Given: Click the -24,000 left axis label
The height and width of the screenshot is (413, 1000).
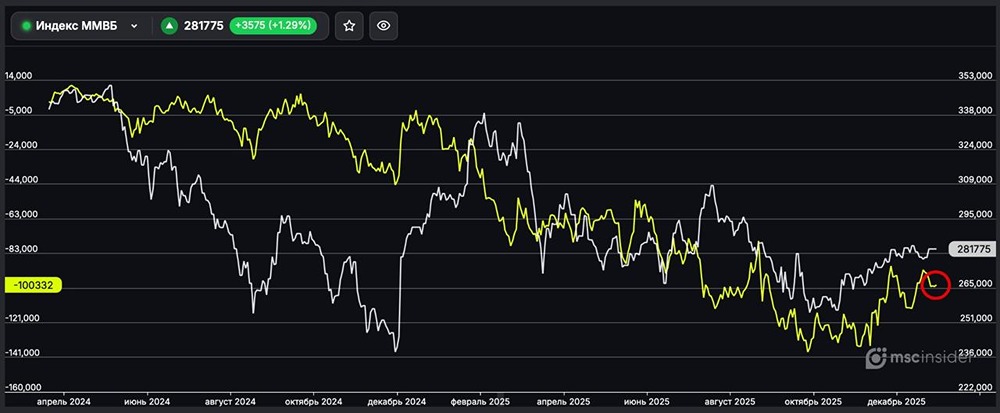Looking at the screenshot, I should [21, 146].
